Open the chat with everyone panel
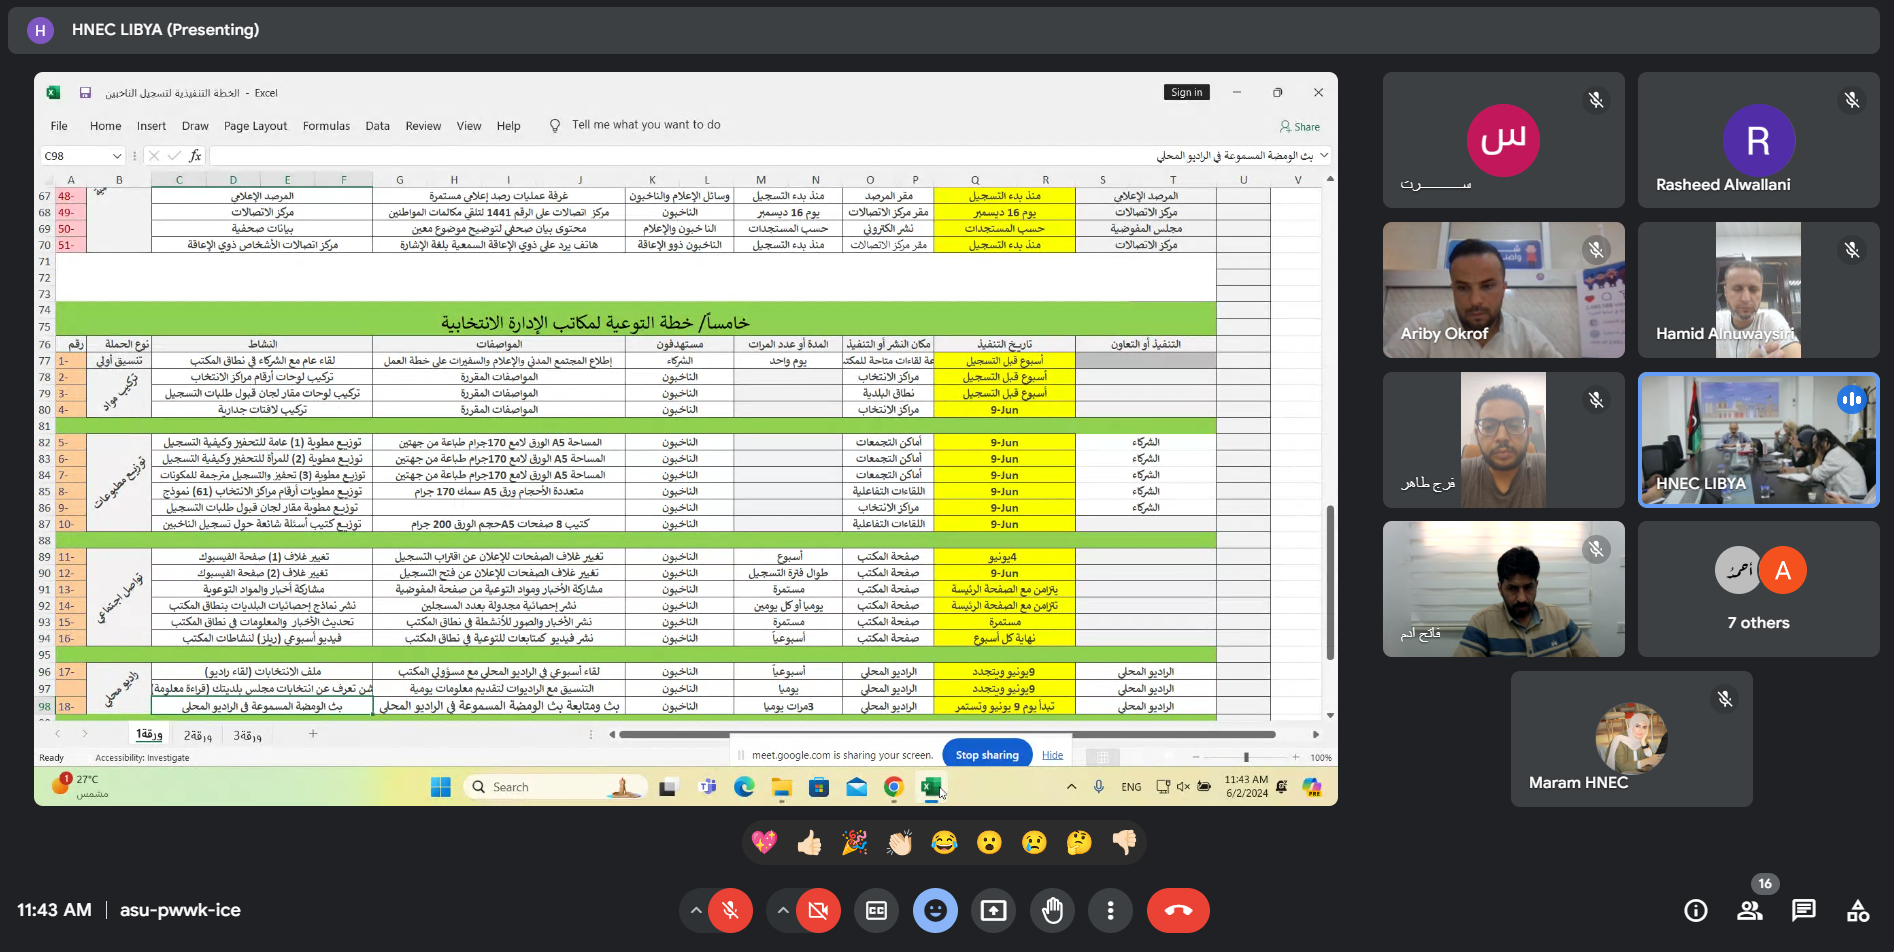This screenshot has width=1894, height=952. coord(1804,910)
